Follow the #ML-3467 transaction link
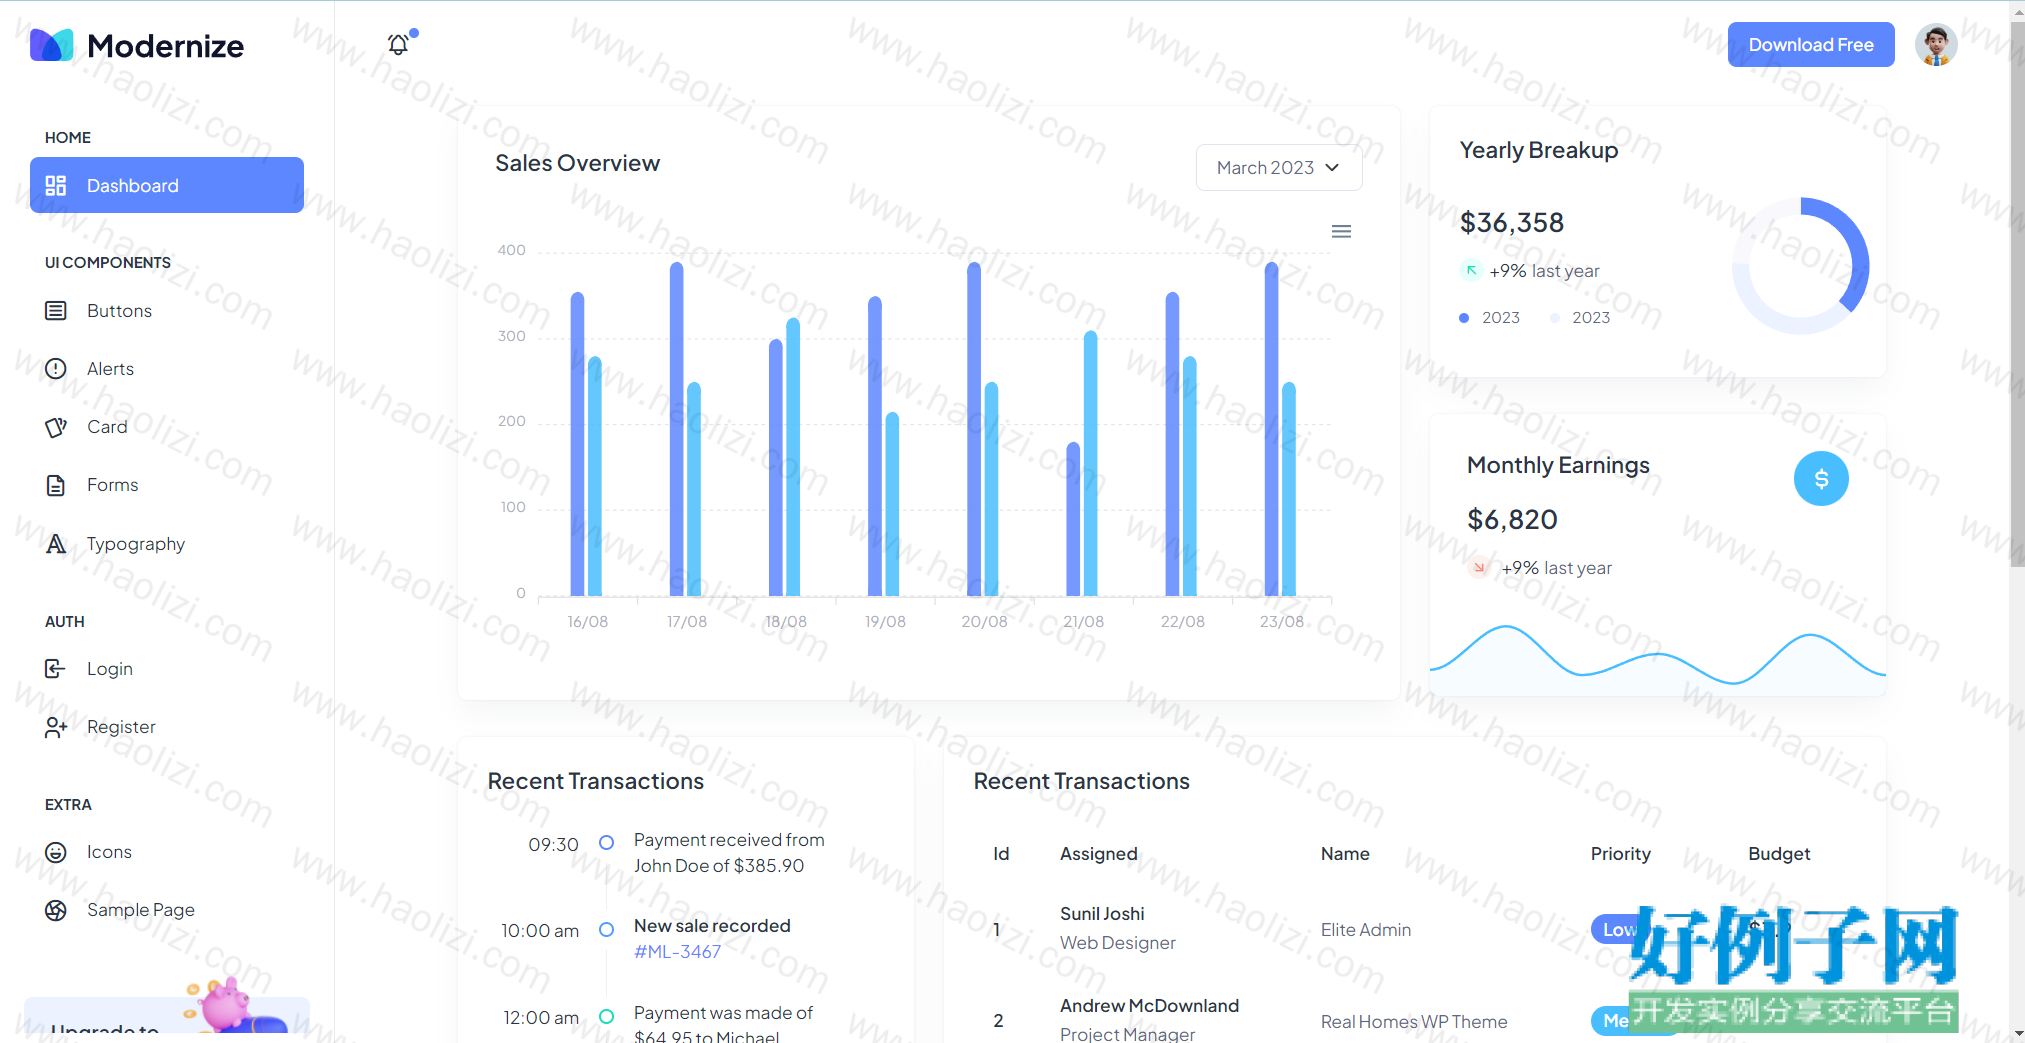 677,952
